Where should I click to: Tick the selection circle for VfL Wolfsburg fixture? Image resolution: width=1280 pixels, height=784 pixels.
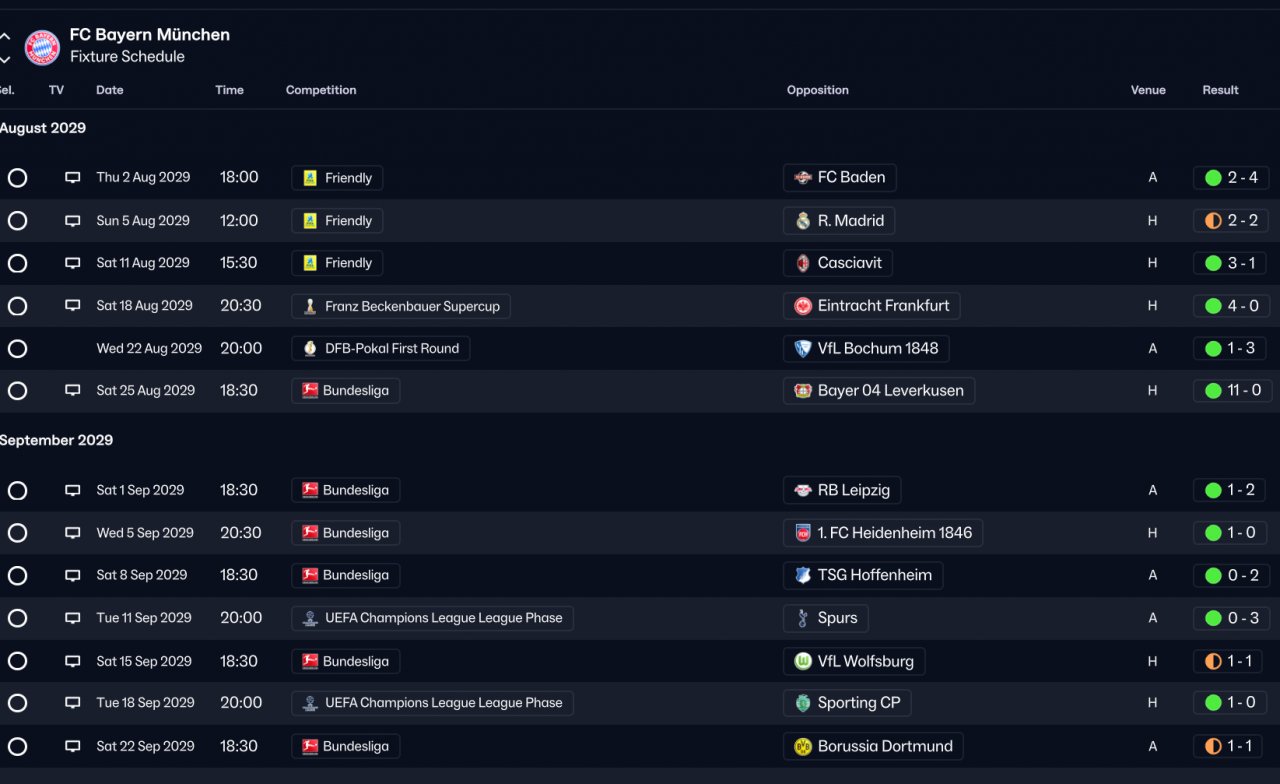pos(17,661)
